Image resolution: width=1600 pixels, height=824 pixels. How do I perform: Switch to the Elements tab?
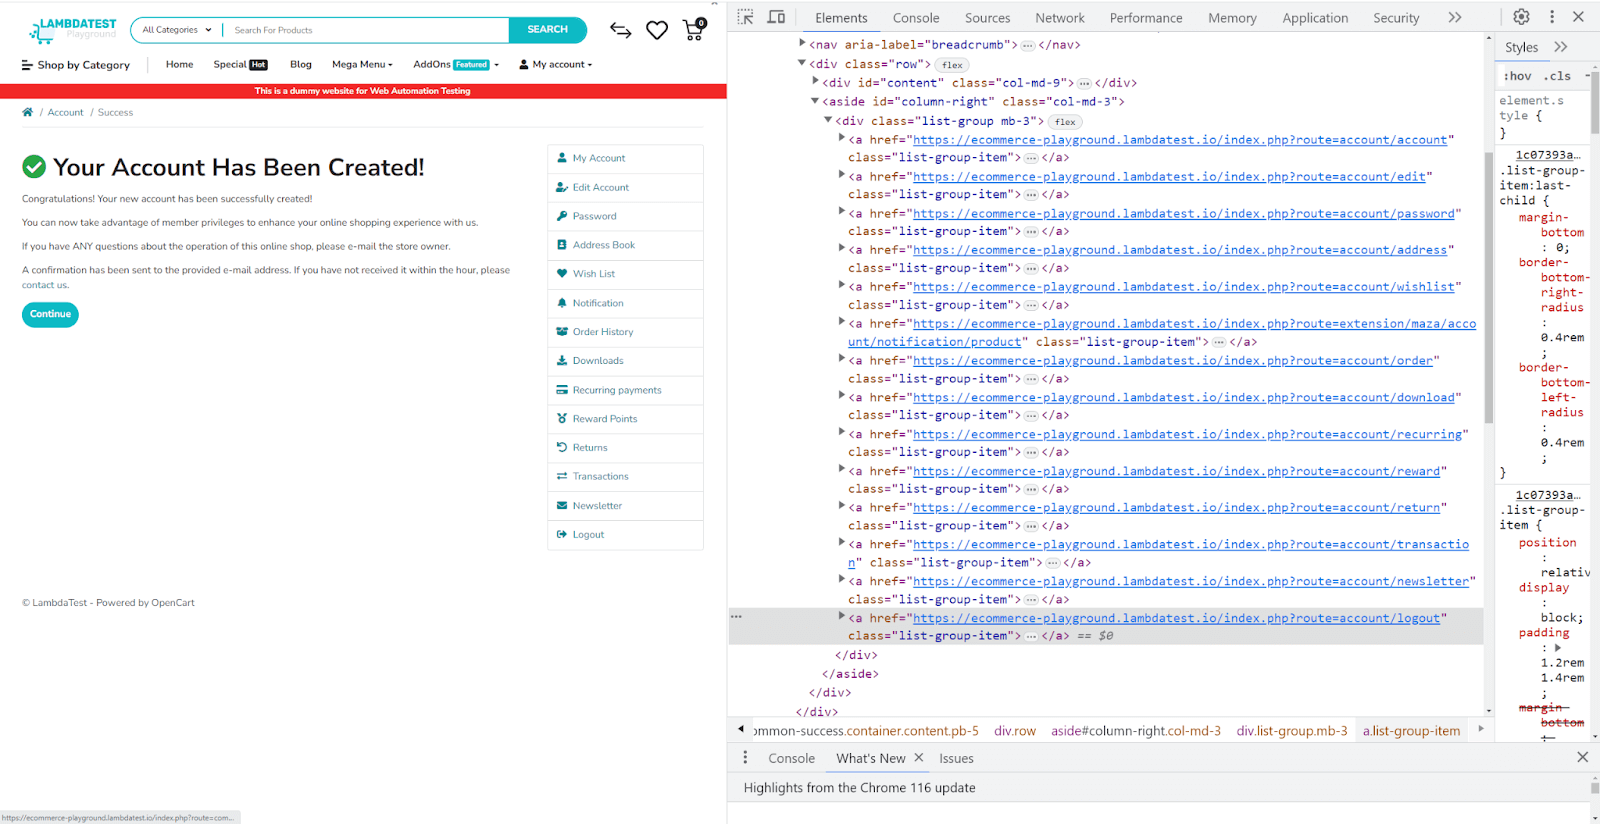click(x=841, y=18)
